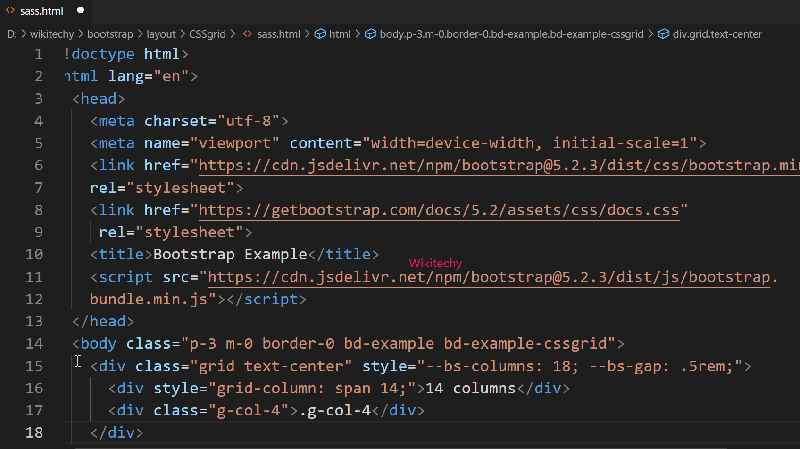
Task: Click symbol icon beside div.grid.text-center
Action: coord(663,34)
